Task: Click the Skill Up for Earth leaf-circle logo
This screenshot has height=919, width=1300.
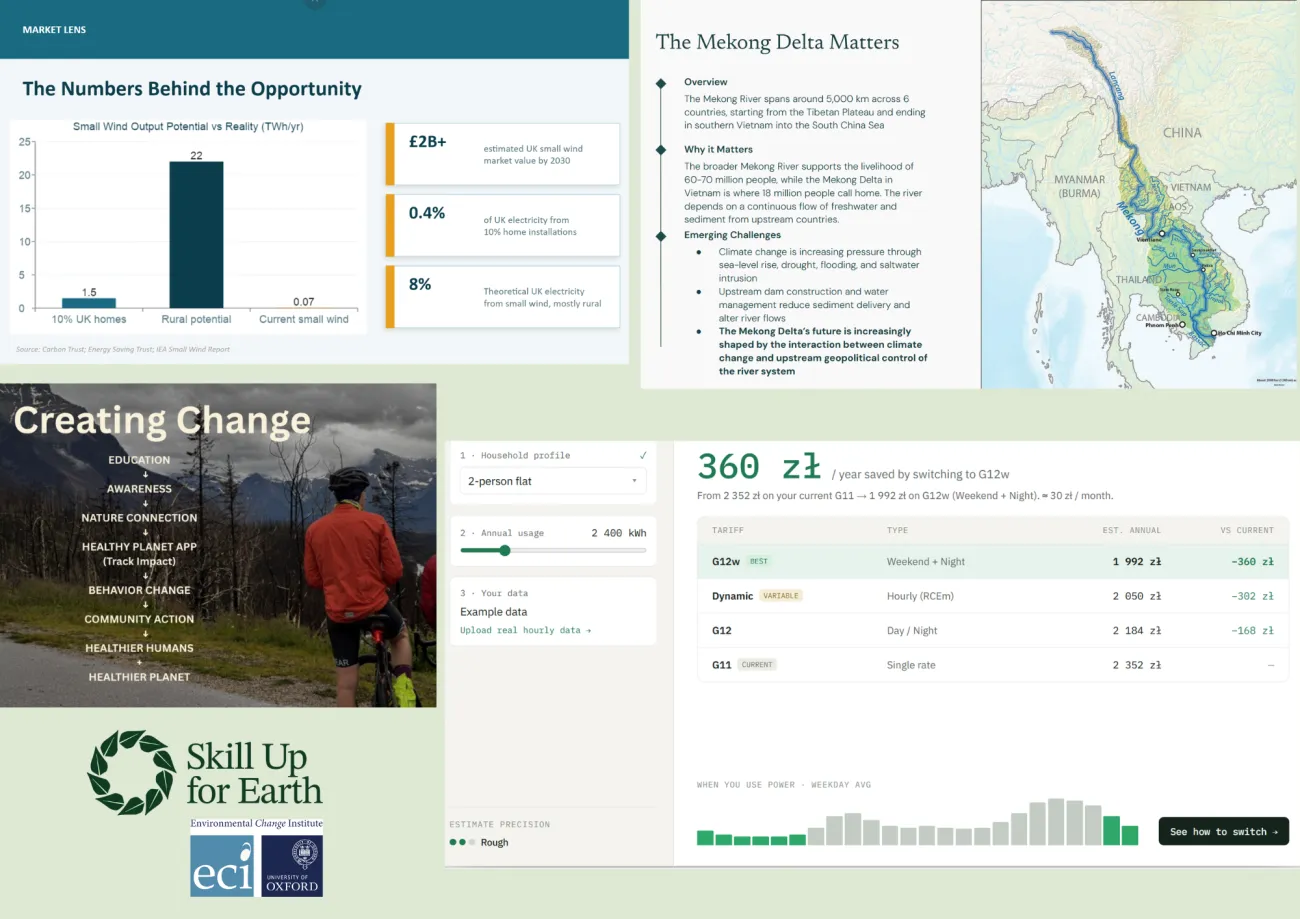Action: (131, 772)
